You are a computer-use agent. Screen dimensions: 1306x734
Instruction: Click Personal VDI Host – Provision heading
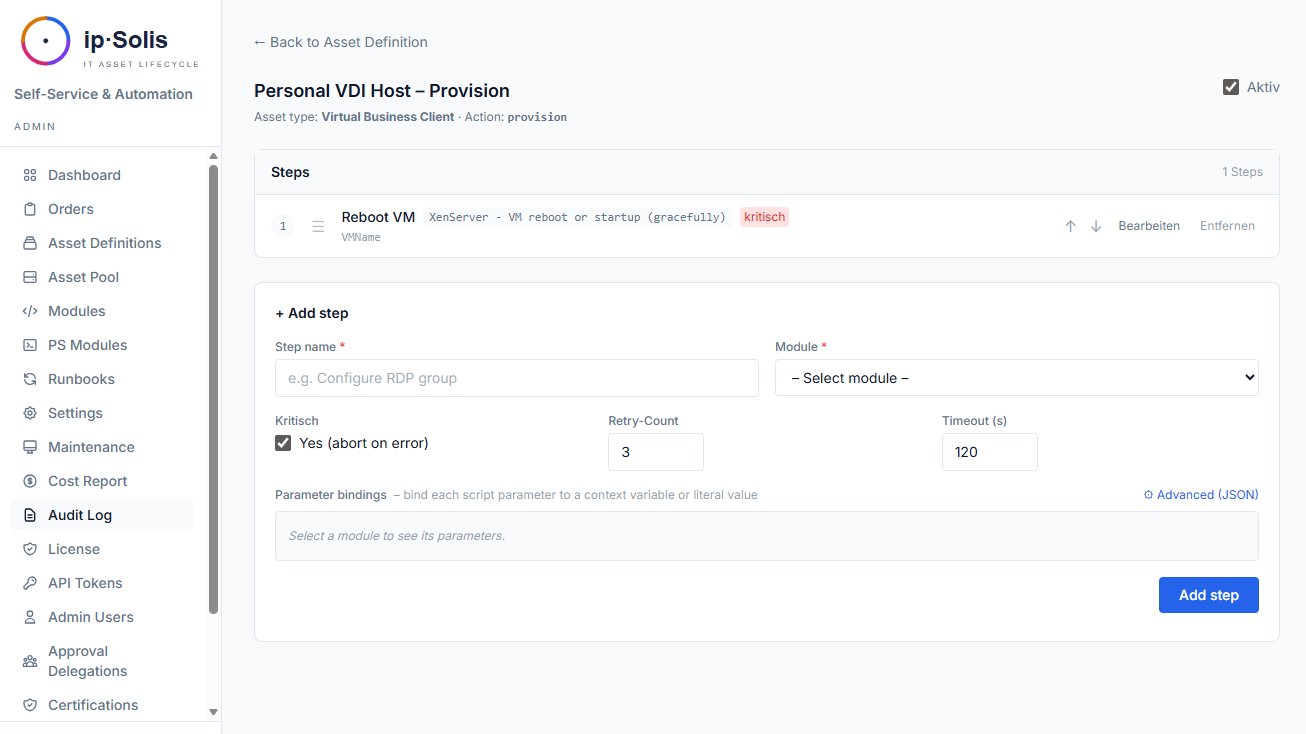pos(382,91)
